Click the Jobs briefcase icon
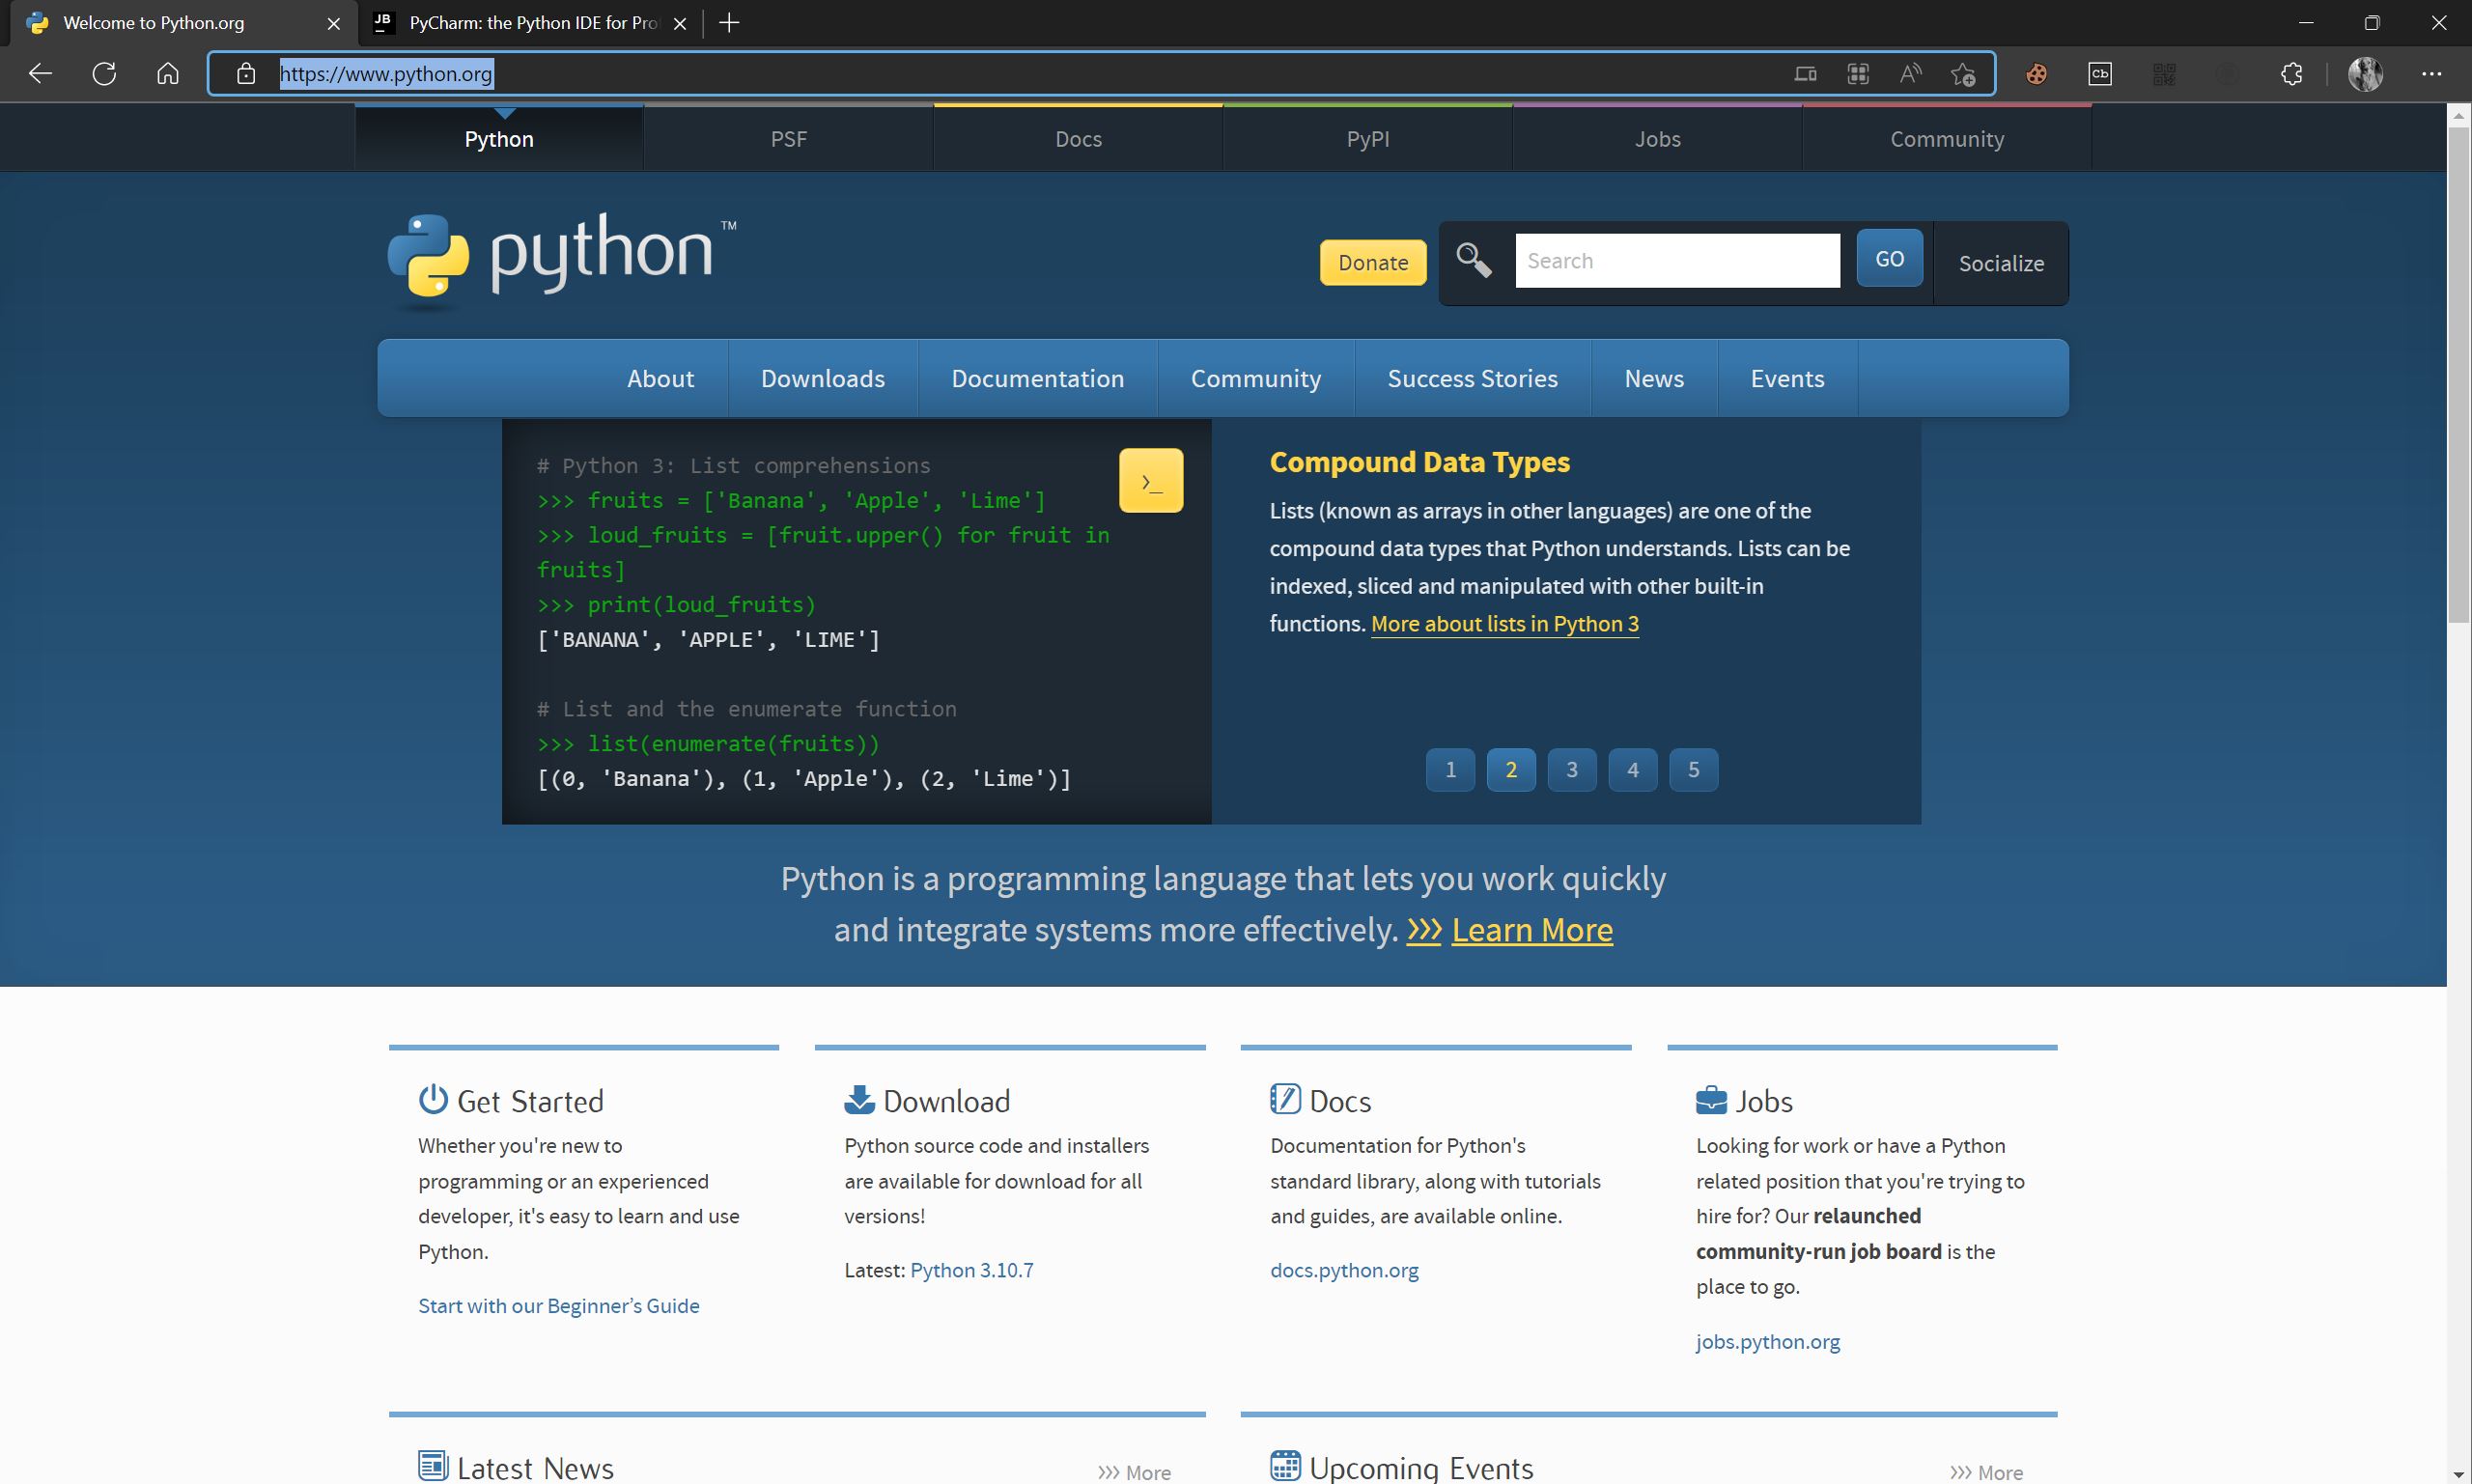This screenshot has width=2472, height=1484. [x=1709, y=1098]
